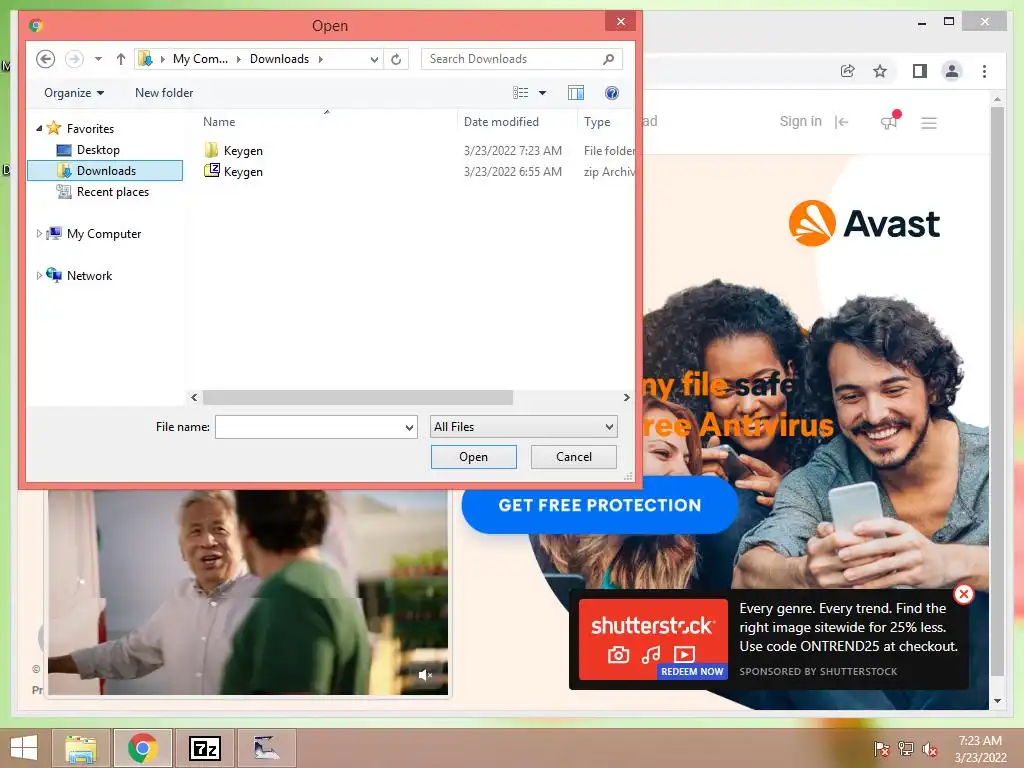Select Desktop under Favorites
The width and height of the screenshot is (1024, 768).
[98, 150]
